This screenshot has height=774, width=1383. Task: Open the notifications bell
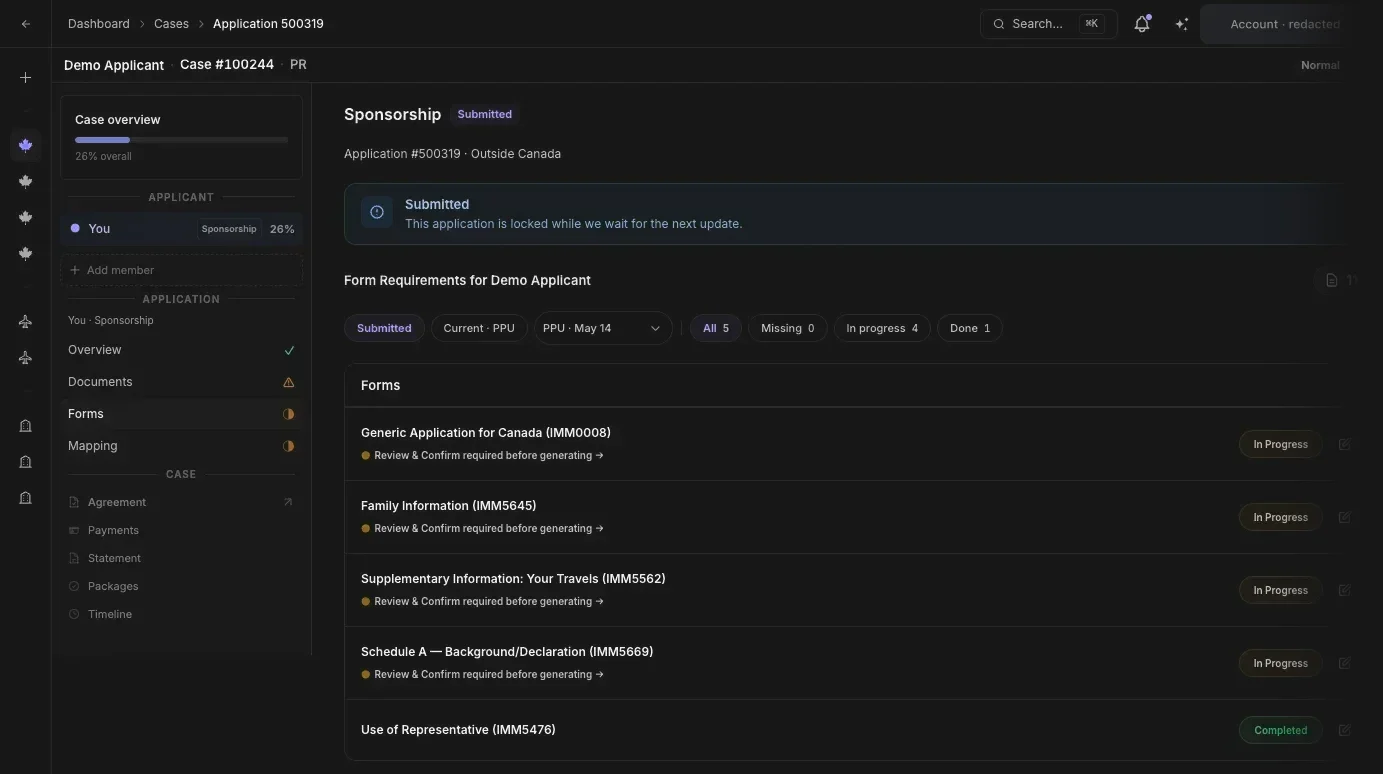pyautogui.click(x=1142, y=24)
